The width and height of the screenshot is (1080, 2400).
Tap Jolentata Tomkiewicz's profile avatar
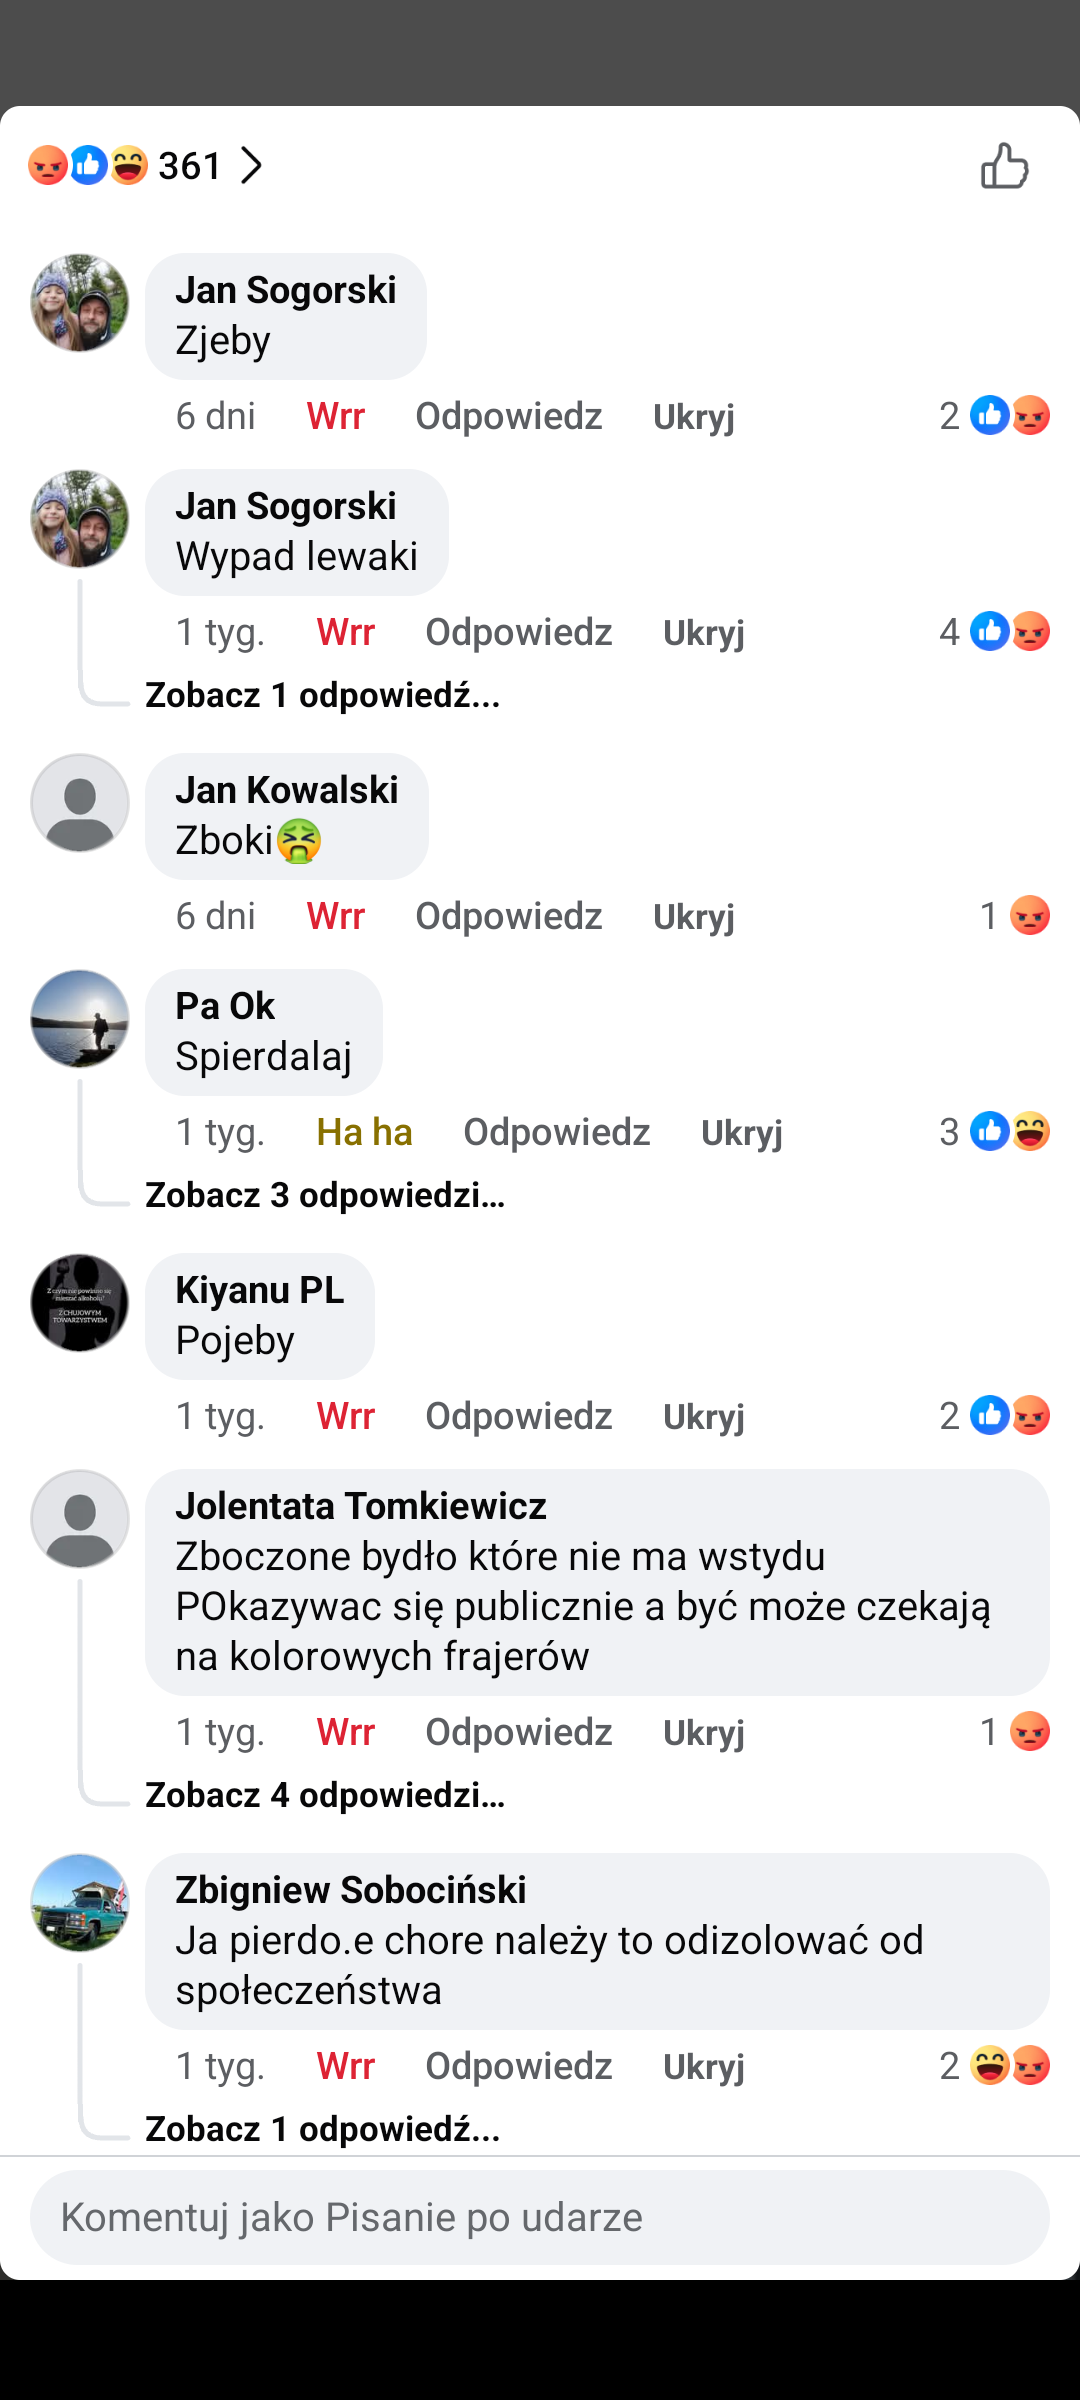tap(80, 1519)
